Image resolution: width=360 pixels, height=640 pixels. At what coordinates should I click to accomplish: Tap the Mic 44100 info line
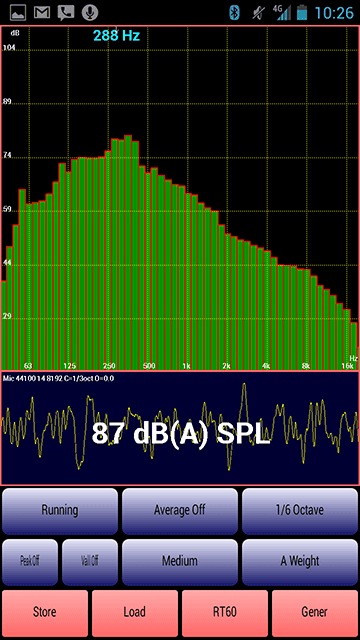pos(58,378)
